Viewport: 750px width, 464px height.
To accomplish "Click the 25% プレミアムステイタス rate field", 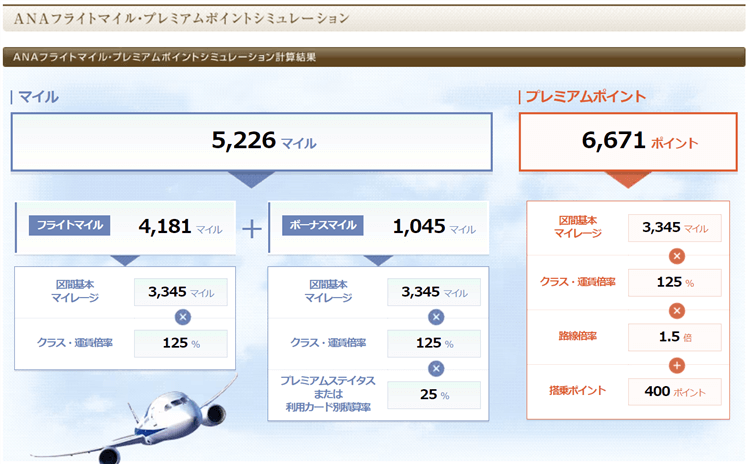I will (434, 395).
